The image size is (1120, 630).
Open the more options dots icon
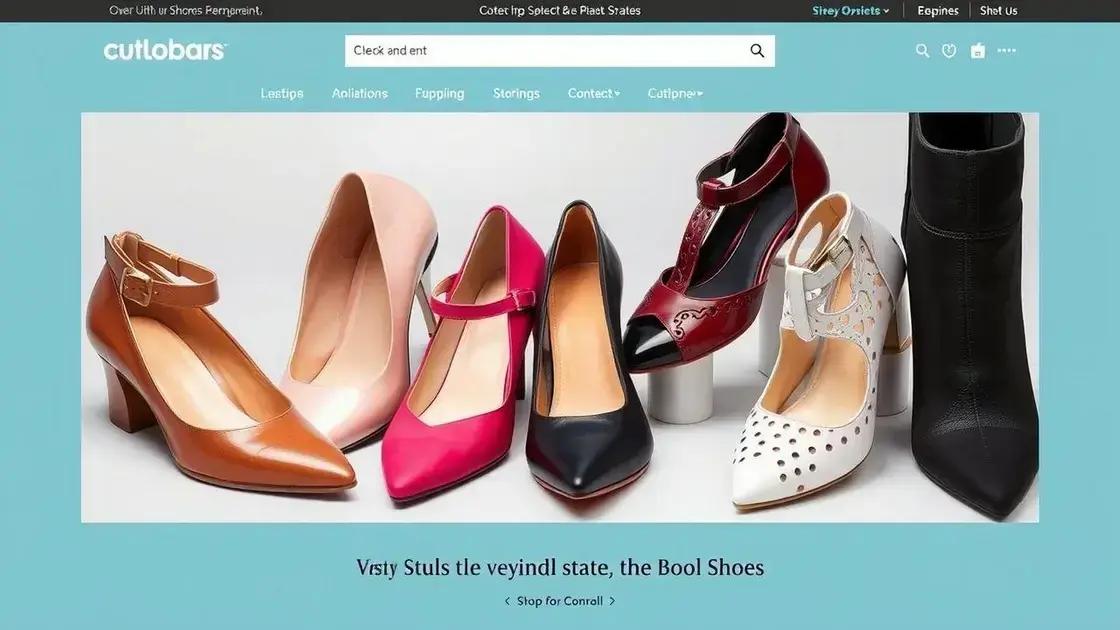point(1006,51)
